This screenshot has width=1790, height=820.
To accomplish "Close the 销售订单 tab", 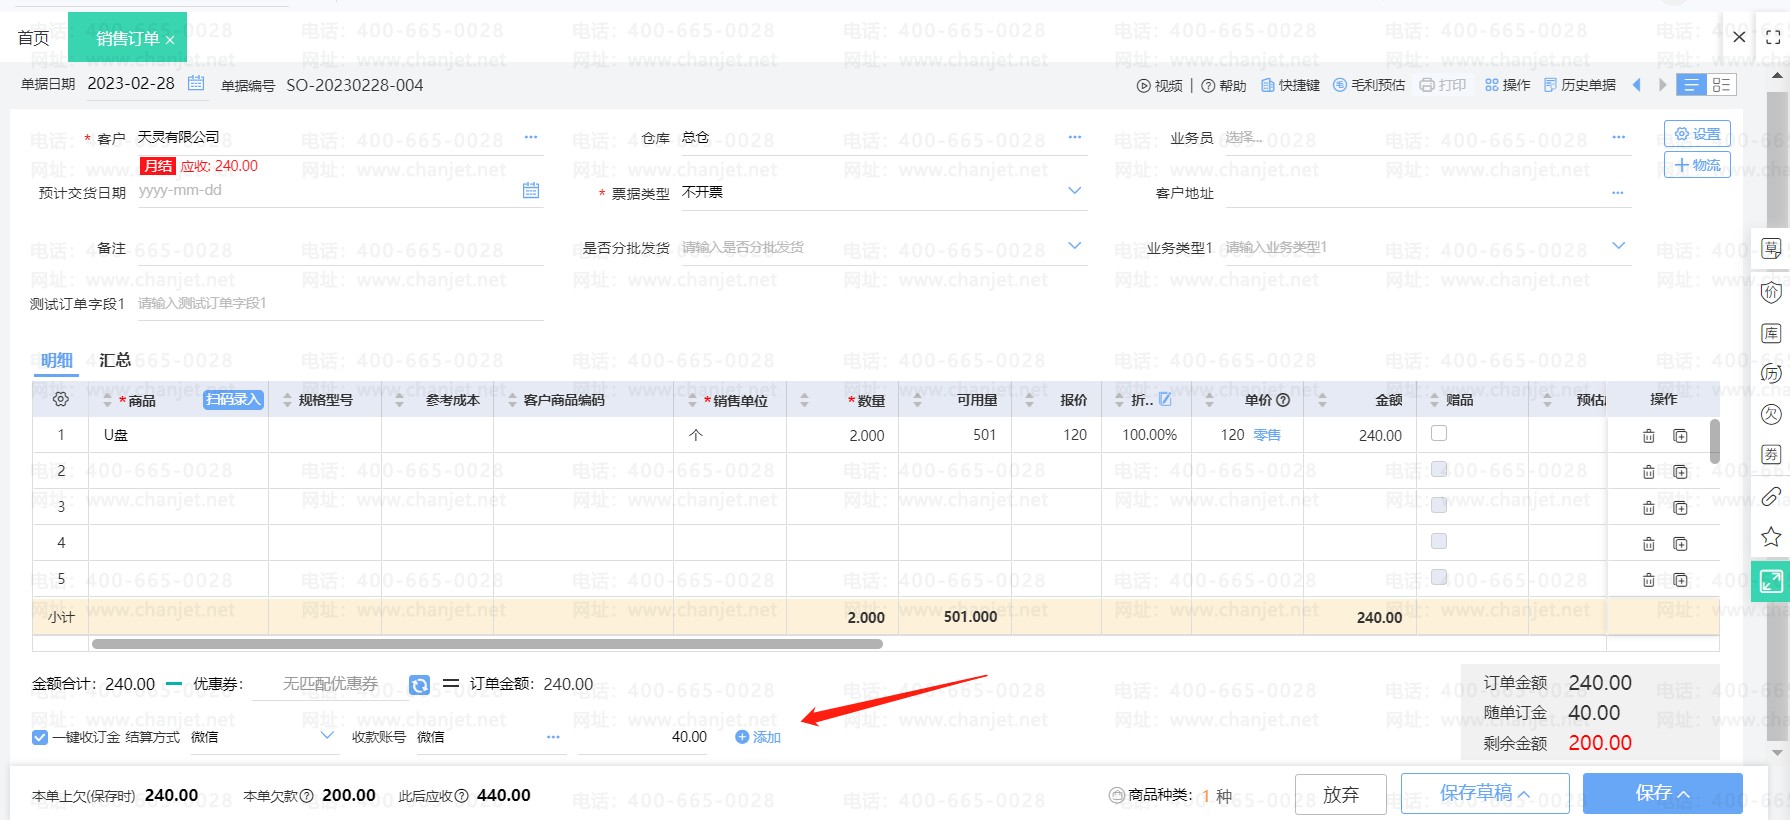I will [170, 40].
